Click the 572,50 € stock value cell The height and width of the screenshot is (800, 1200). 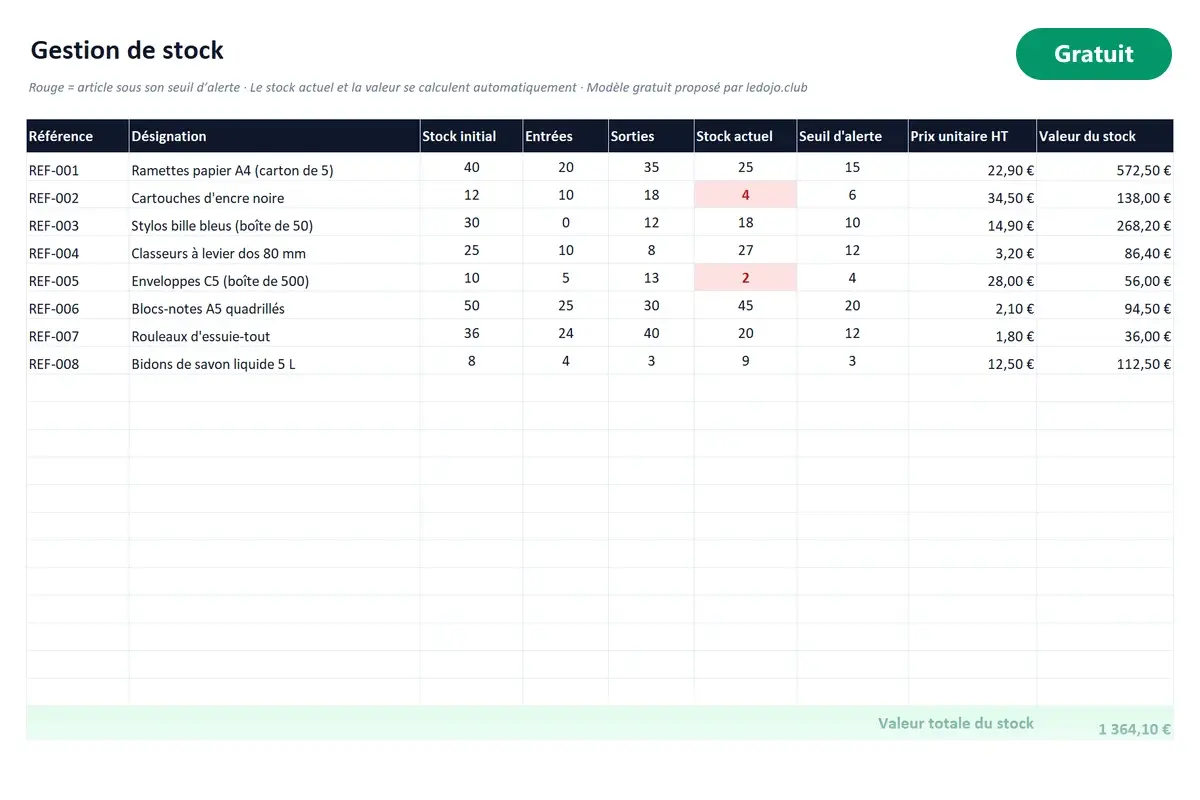coord(1105,168)
